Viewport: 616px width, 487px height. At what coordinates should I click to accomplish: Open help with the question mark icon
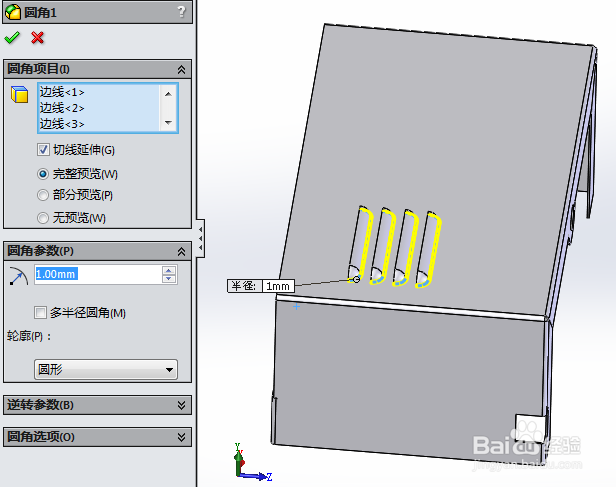[181, 11]
